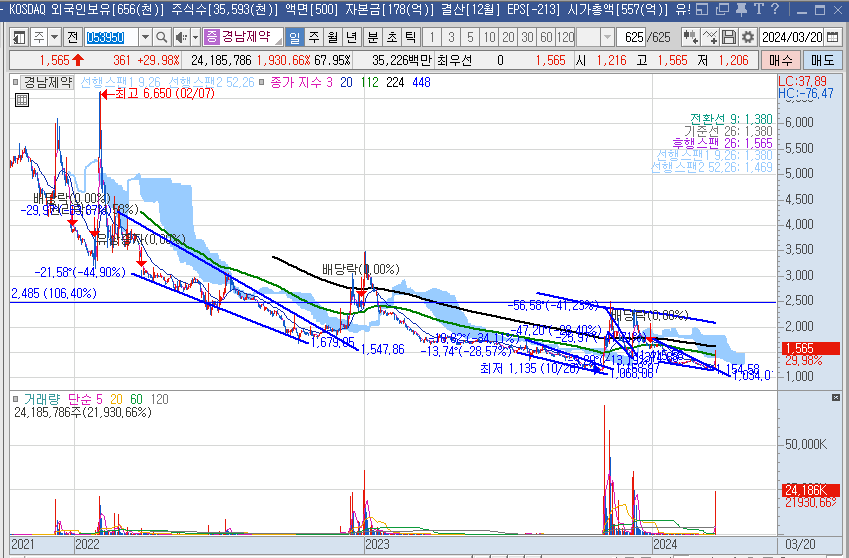Click the date field 2024/03/20
The height and width of the screenshot is (558, 849).
(792, 37)
